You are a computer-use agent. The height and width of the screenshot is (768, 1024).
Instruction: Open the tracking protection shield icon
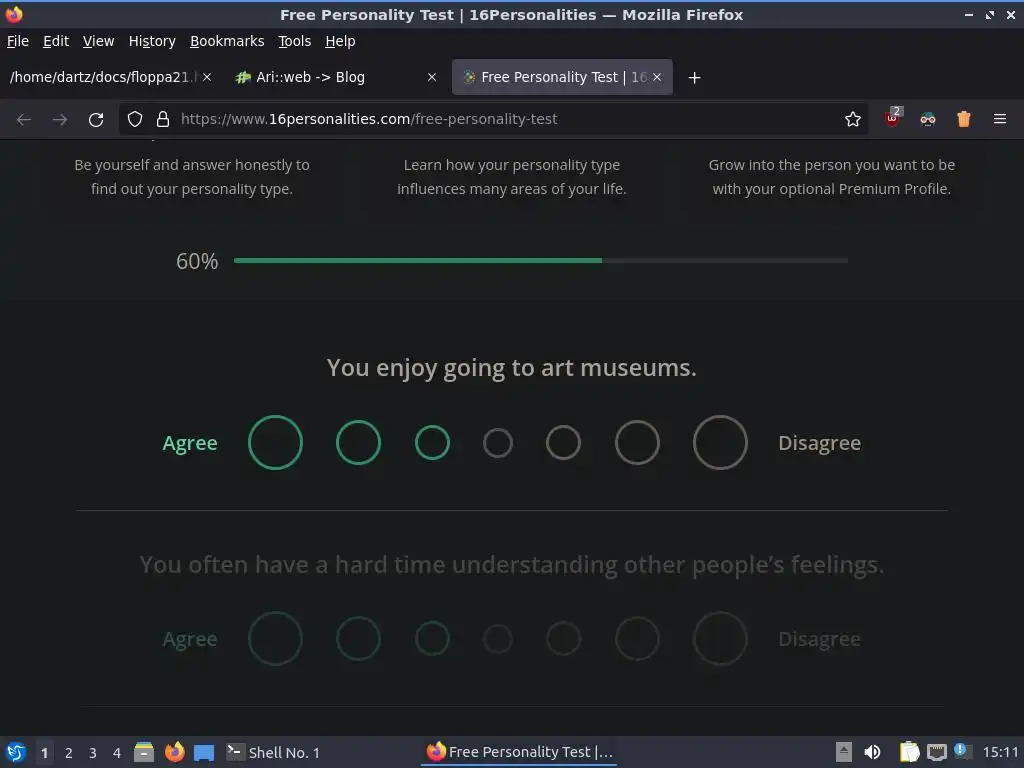point(135,119)
